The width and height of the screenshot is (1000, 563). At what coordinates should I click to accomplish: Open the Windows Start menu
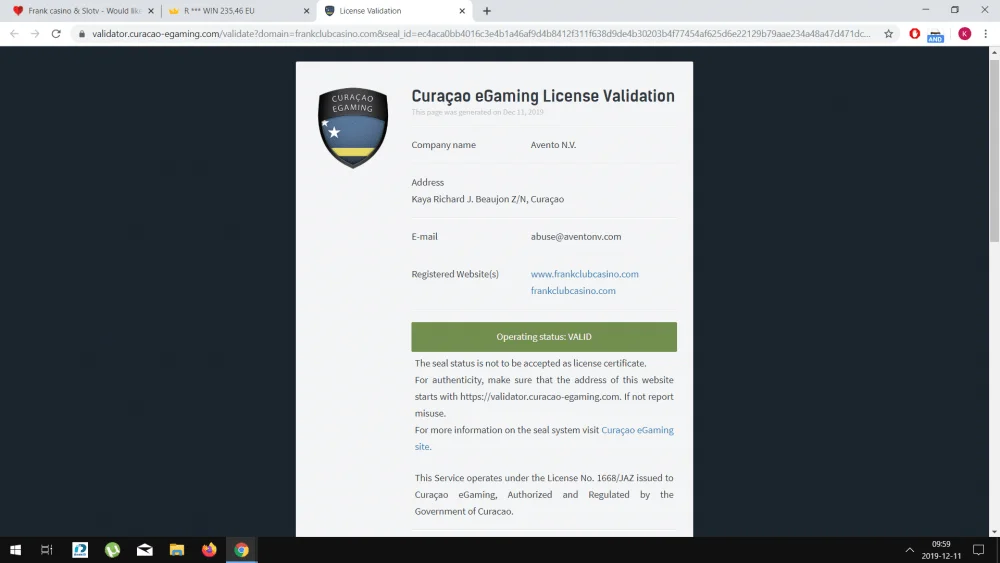tap(15, 550)
